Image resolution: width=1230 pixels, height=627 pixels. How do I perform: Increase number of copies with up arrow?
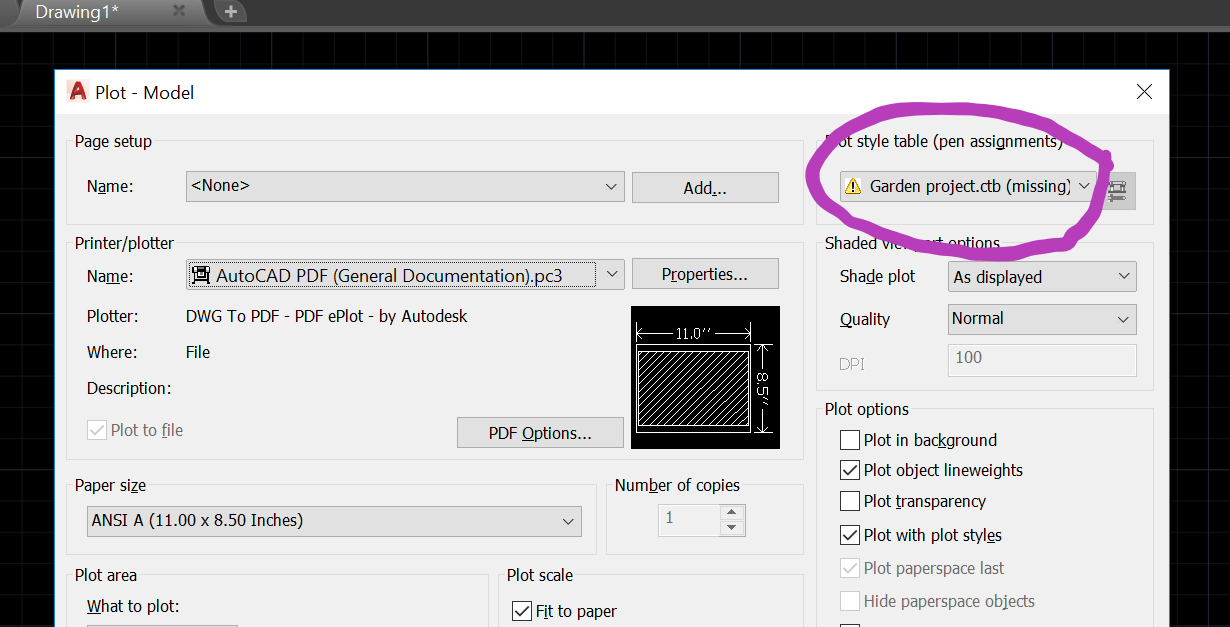(x=732, y=511)
